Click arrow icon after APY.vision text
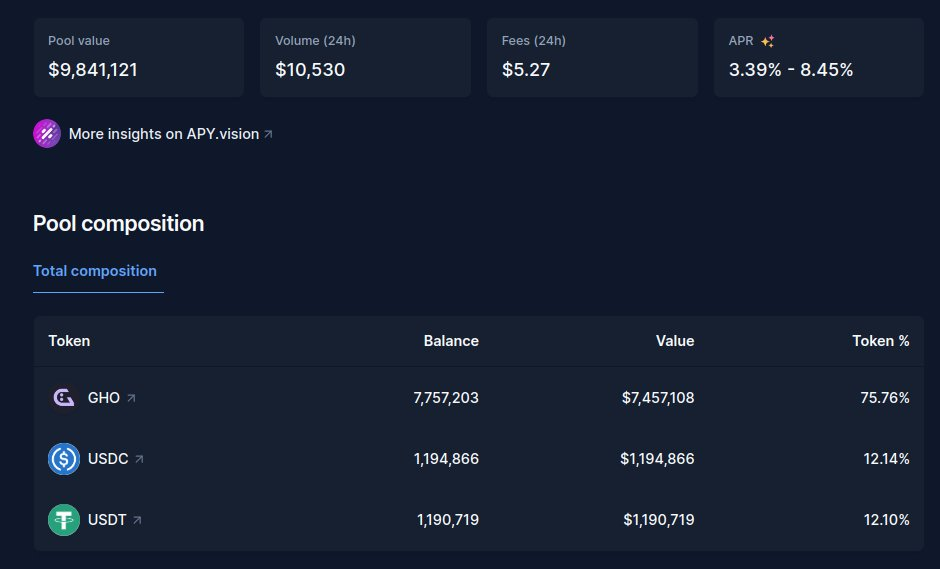 pyautogui.click(x=268, y=134)
